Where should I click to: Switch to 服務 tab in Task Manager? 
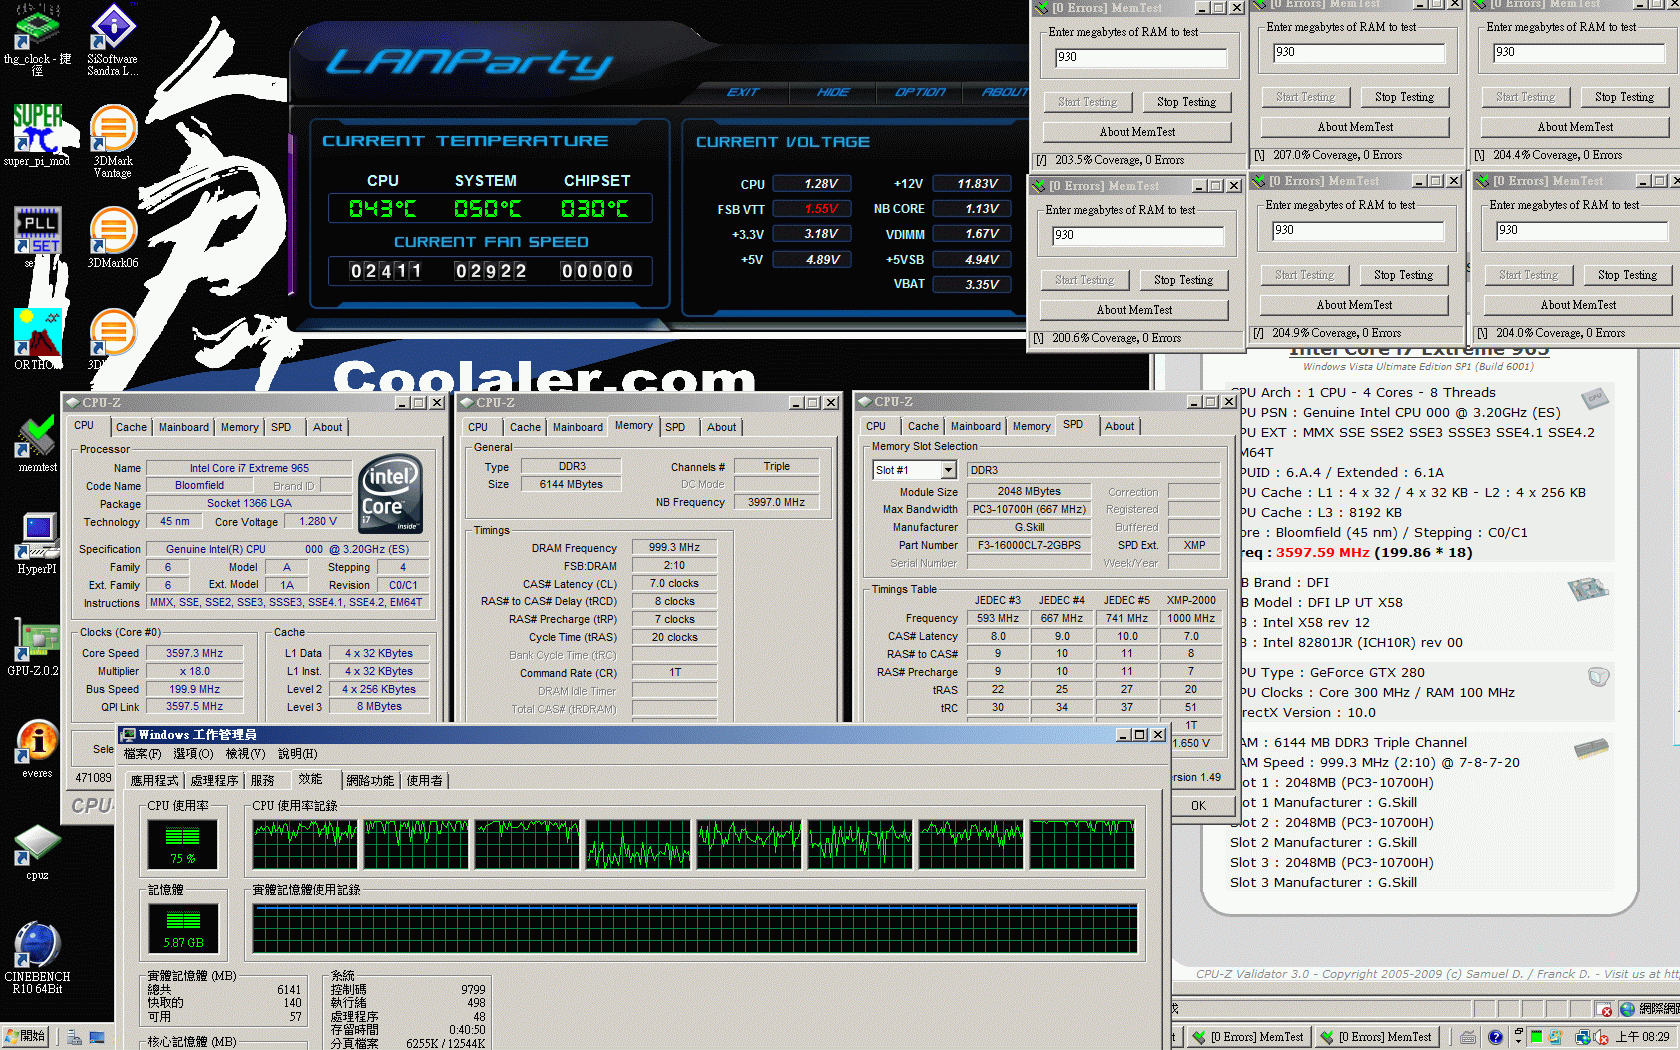(262, 781)
